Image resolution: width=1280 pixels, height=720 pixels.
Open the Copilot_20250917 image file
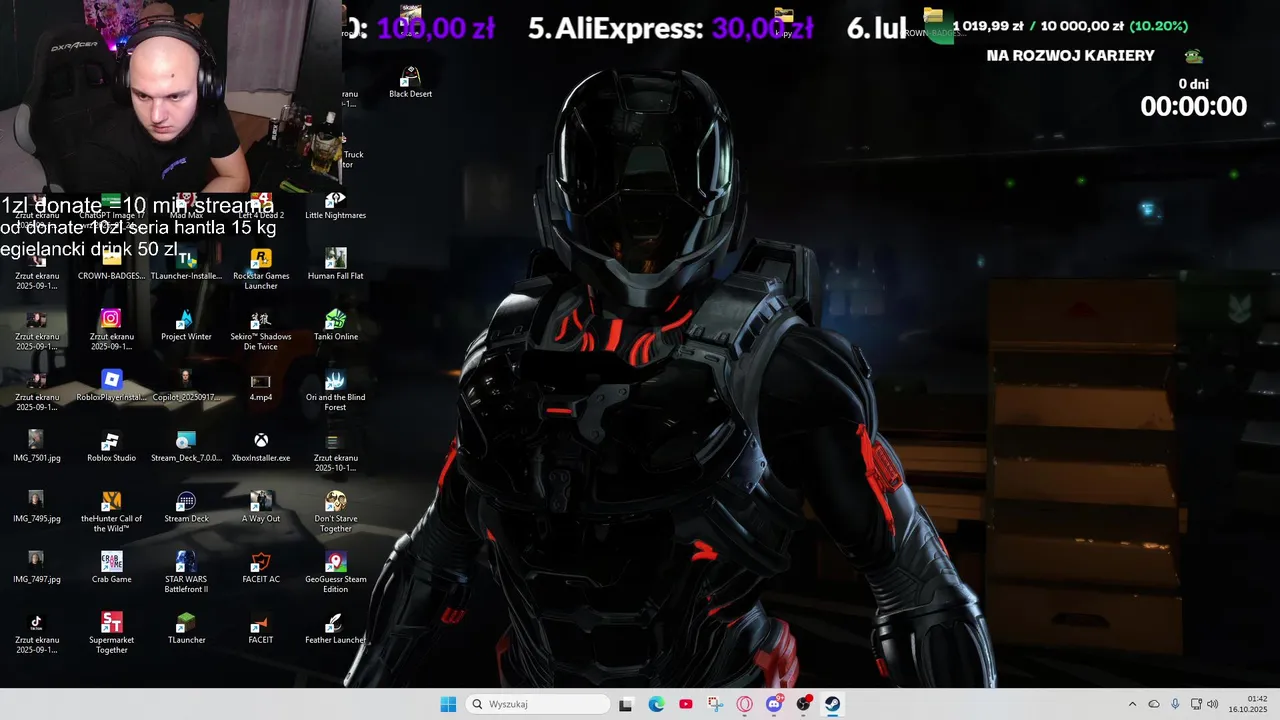point(186,386)
